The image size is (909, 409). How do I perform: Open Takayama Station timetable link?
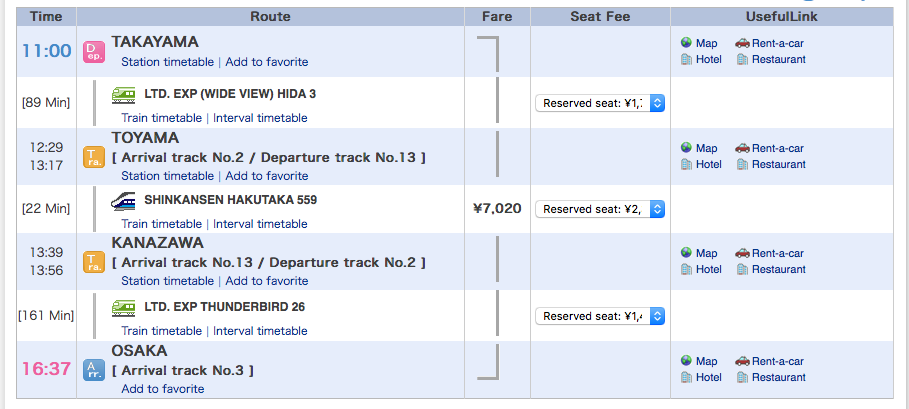(167, 62)
